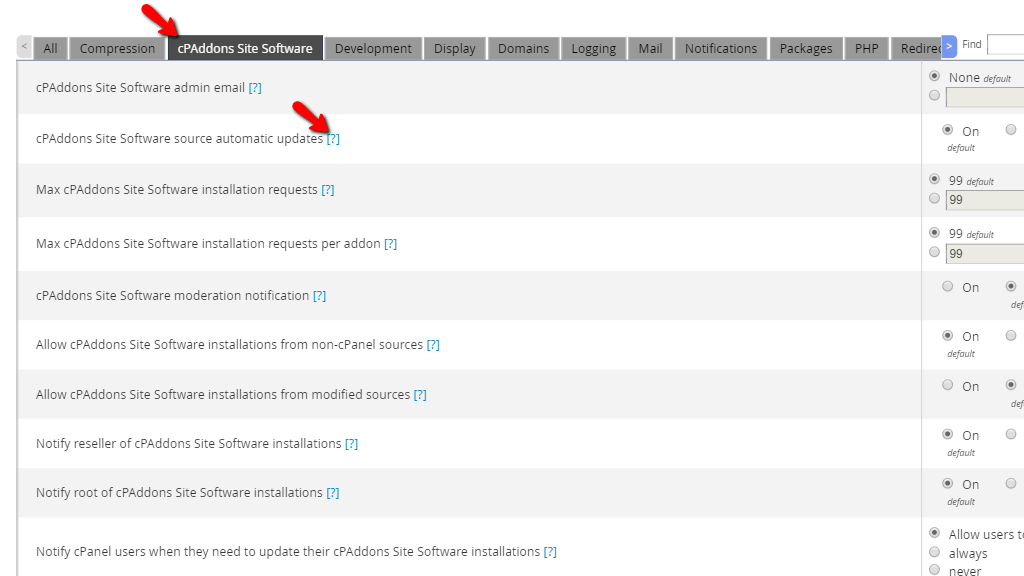The image size is (1024, 576).
Task: Click the admin email text field
Action: point(985,97)
